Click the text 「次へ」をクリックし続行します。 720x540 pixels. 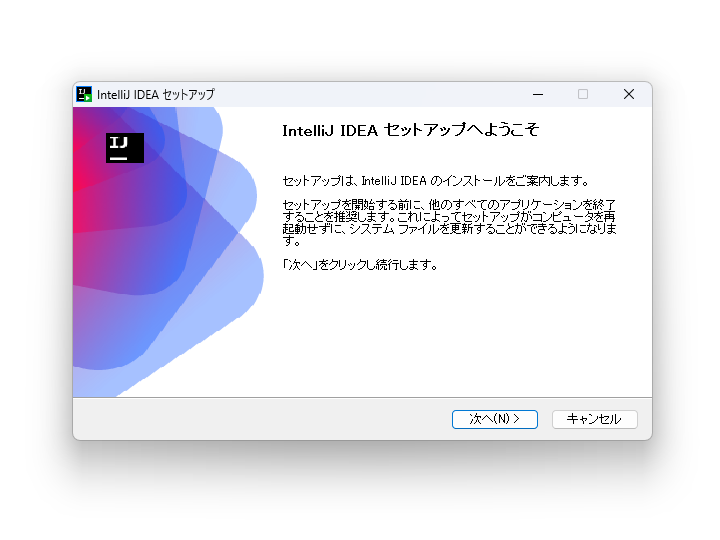(x=360, y=265)
